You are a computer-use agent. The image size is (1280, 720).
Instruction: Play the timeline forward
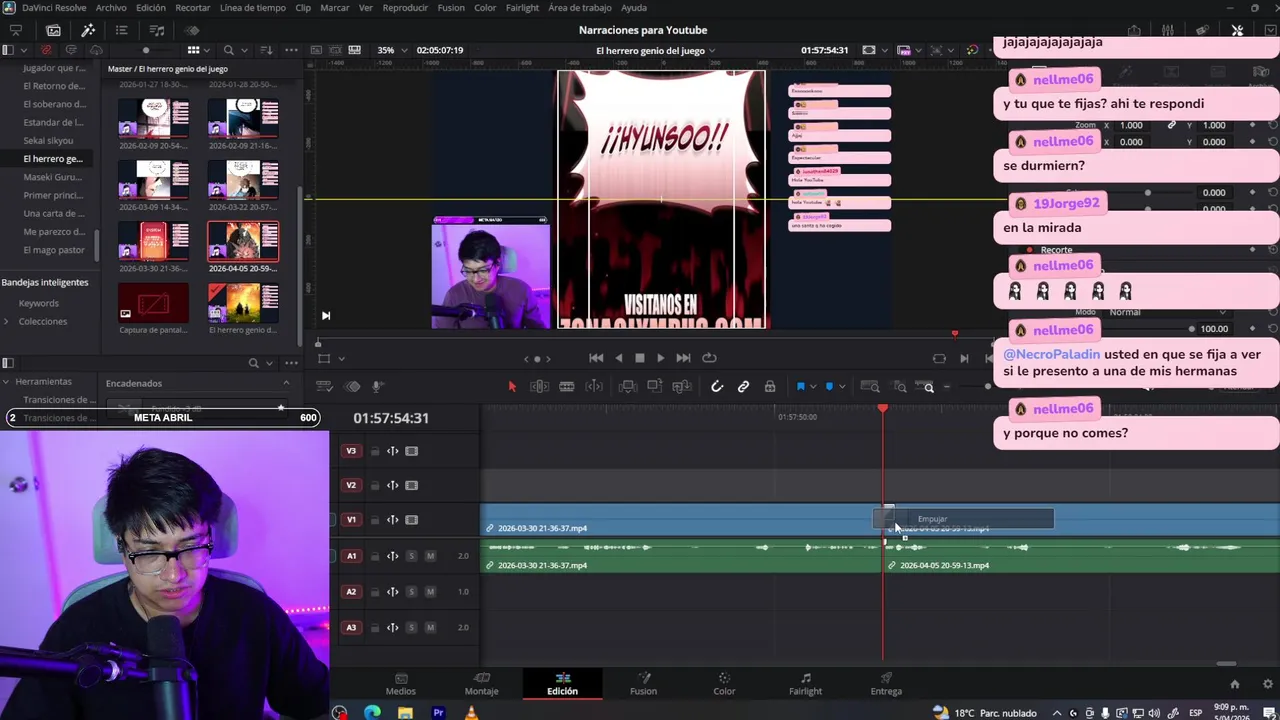click(660, 358)
